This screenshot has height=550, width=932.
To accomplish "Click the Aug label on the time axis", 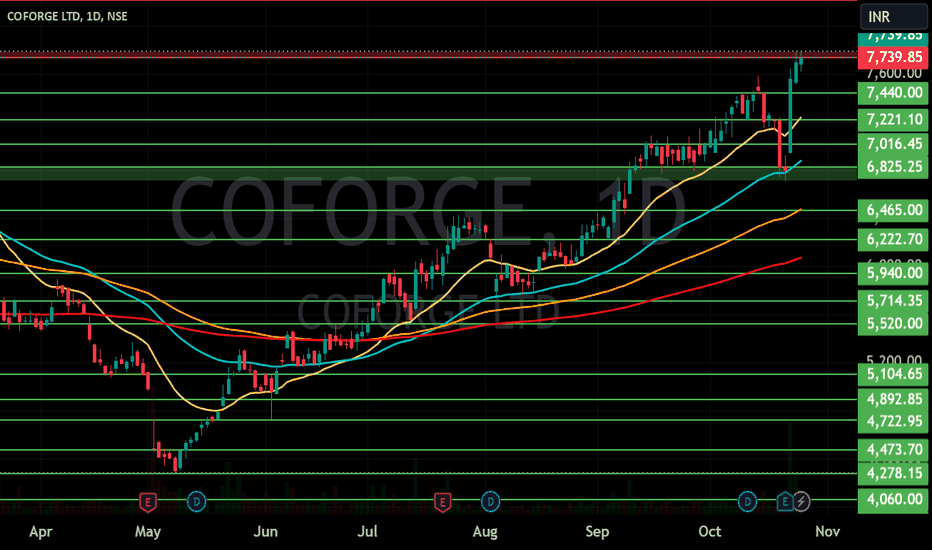I will (x=485, y=532).
